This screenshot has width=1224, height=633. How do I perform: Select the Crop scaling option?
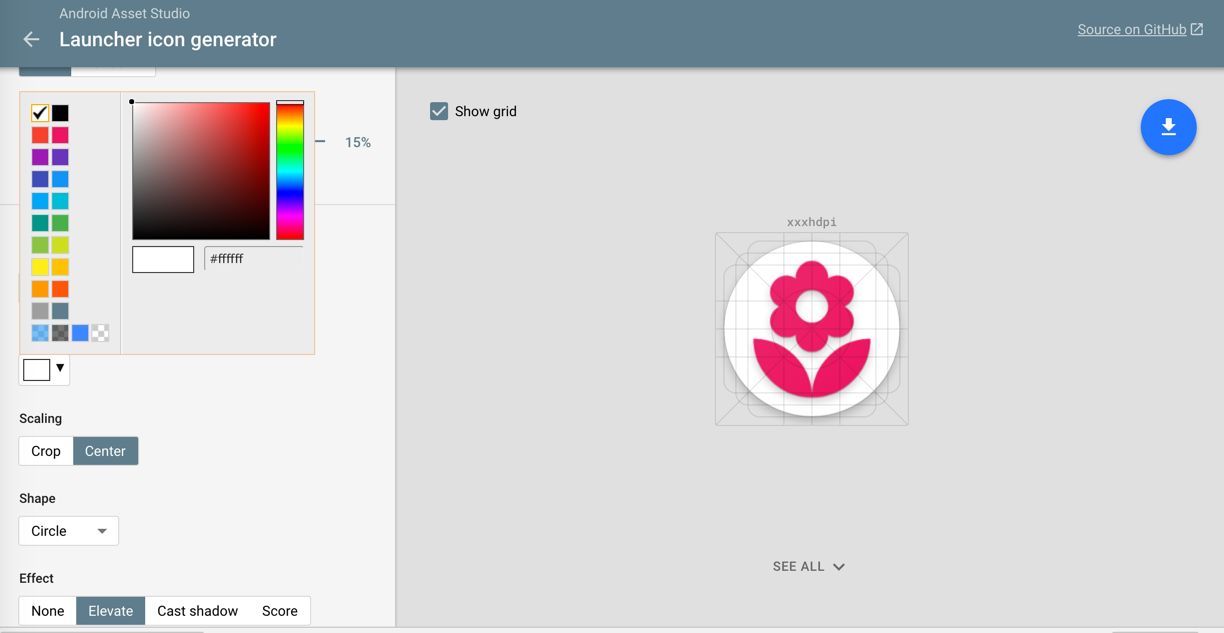coord(46,451)
